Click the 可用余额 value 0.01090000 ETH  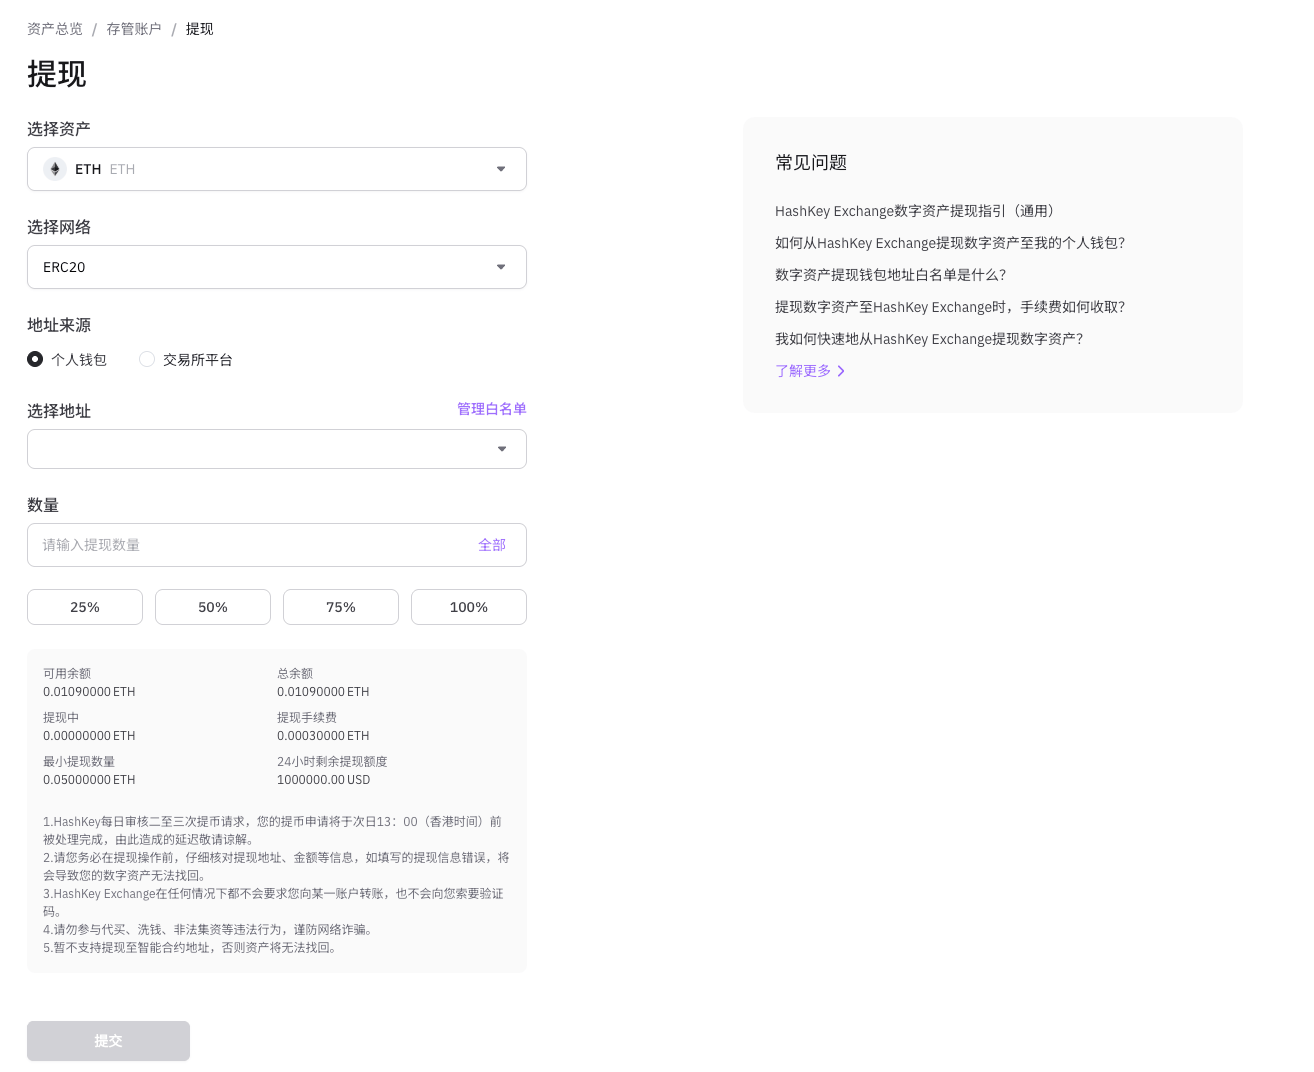click(89, 692)
